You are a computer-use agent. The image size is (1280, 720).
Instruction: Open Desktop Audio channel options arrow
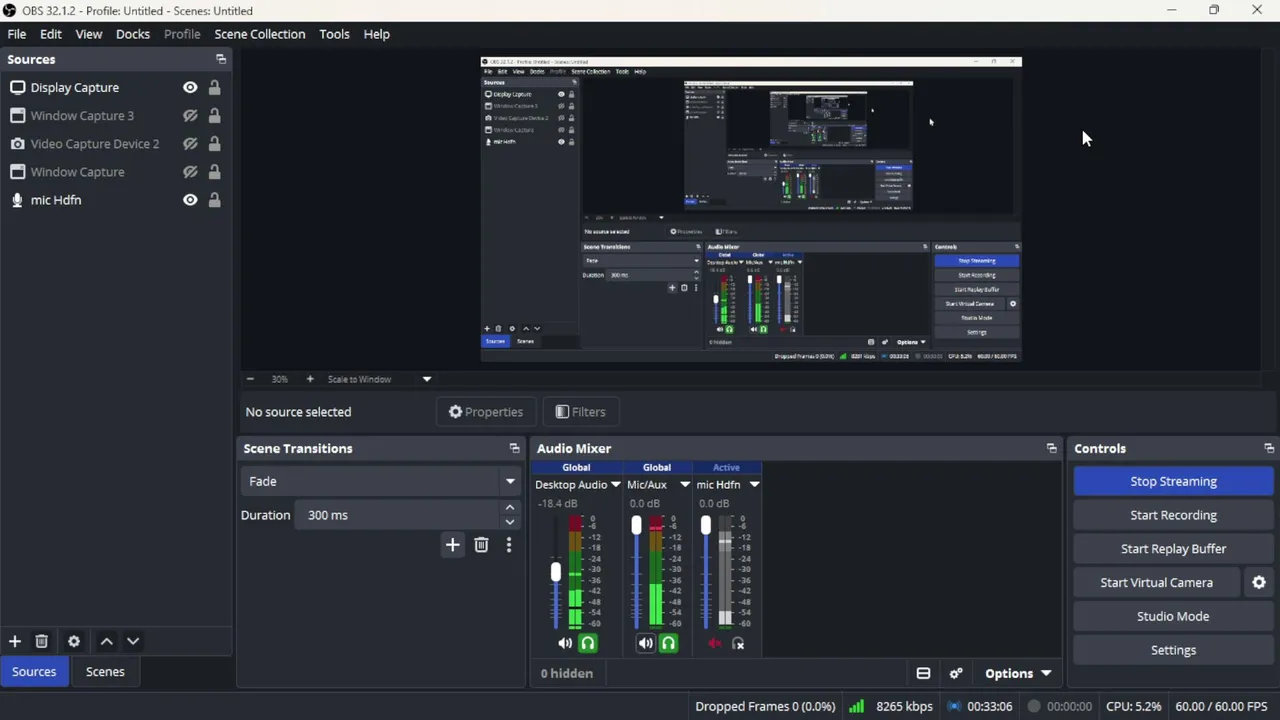point(615,485)
